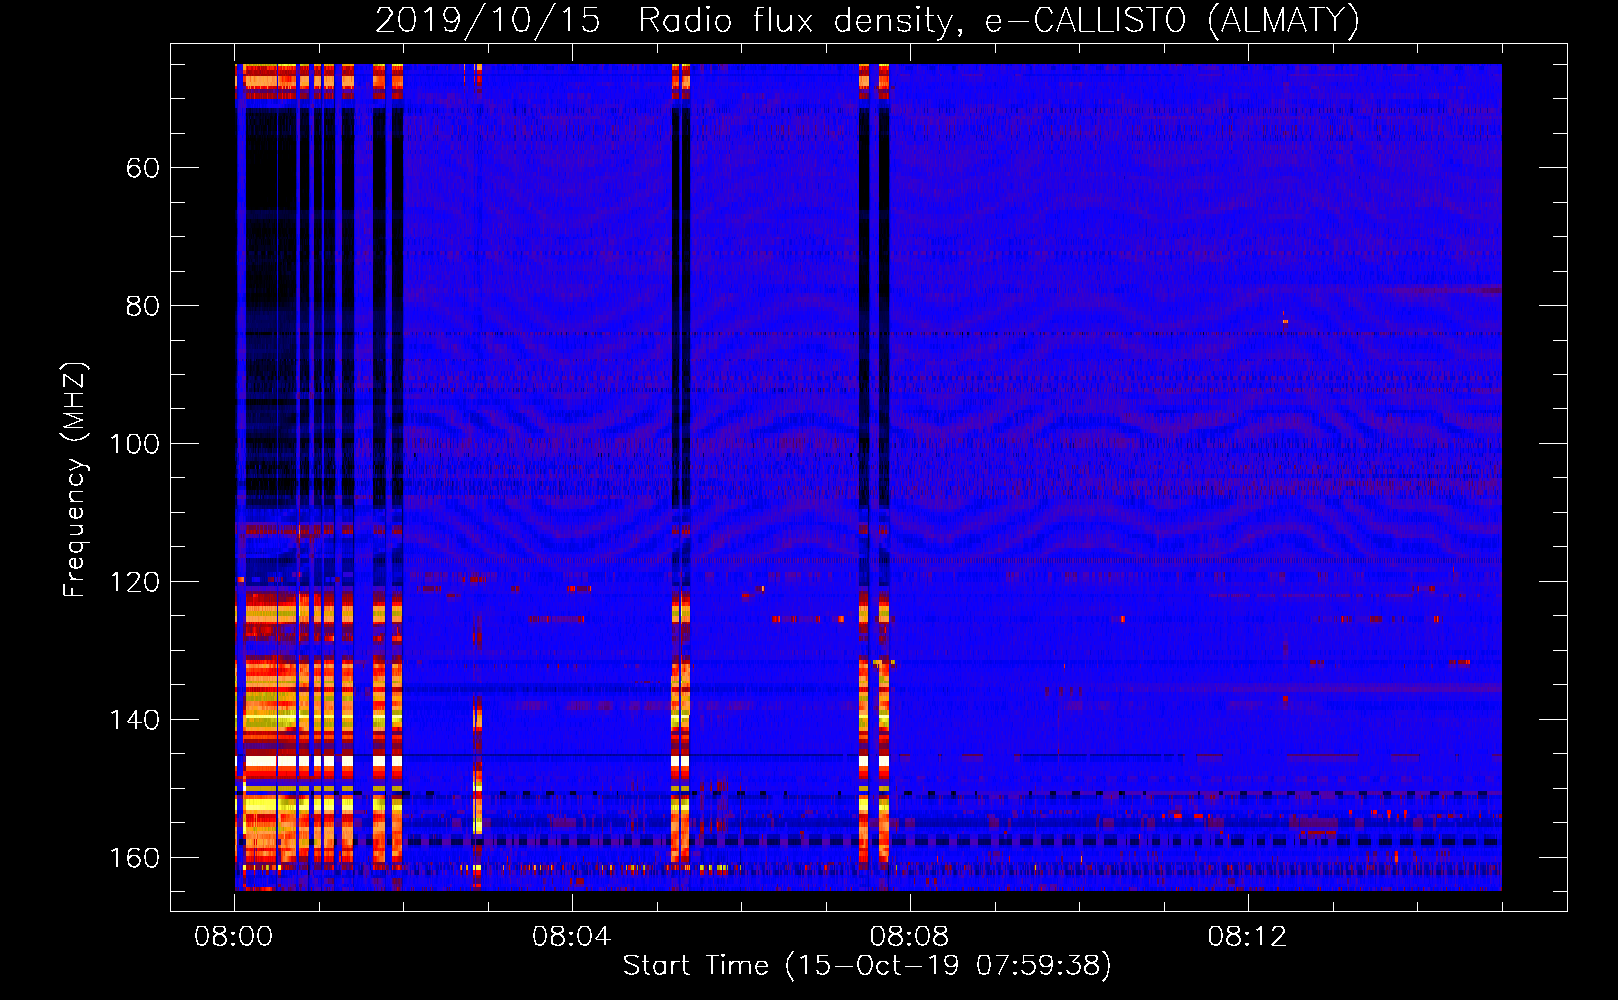Click the 'Start Time (15-Oct-19 07:59:38)' label

coord(867,966)
